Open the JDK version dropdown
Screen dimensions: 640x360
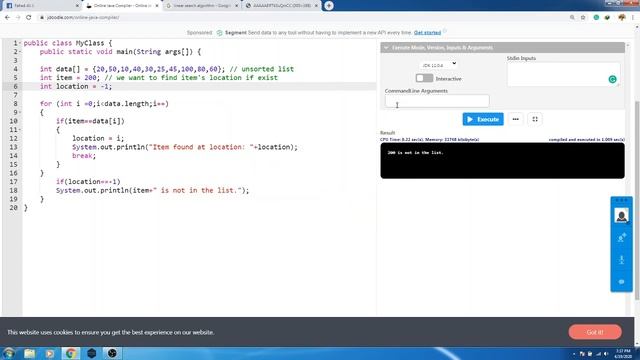point(438,65)
